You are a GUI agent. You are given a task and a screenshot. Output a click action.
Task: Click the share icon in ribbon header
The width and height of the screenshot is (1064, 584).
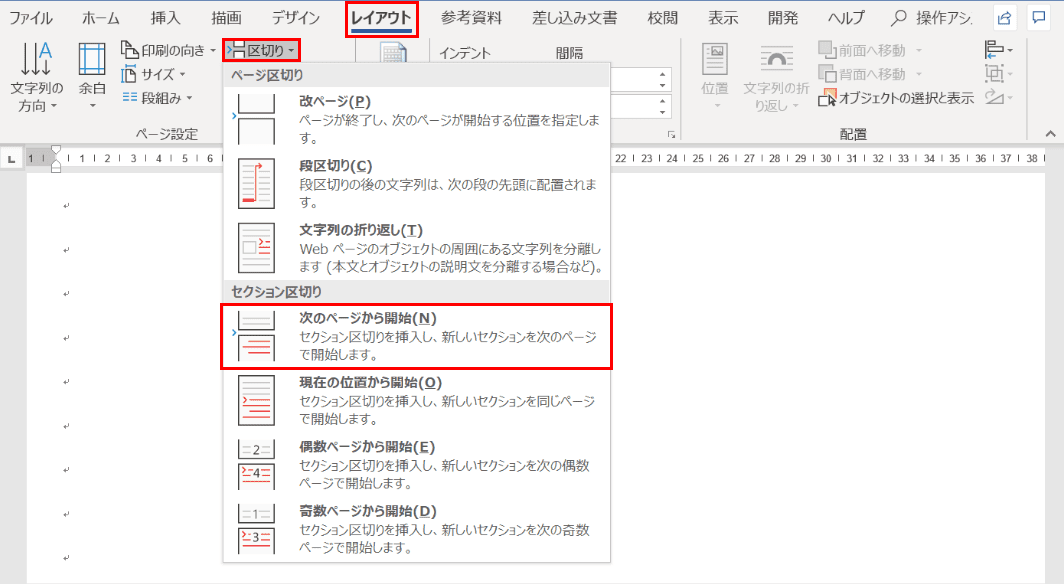pos(1004,18)
